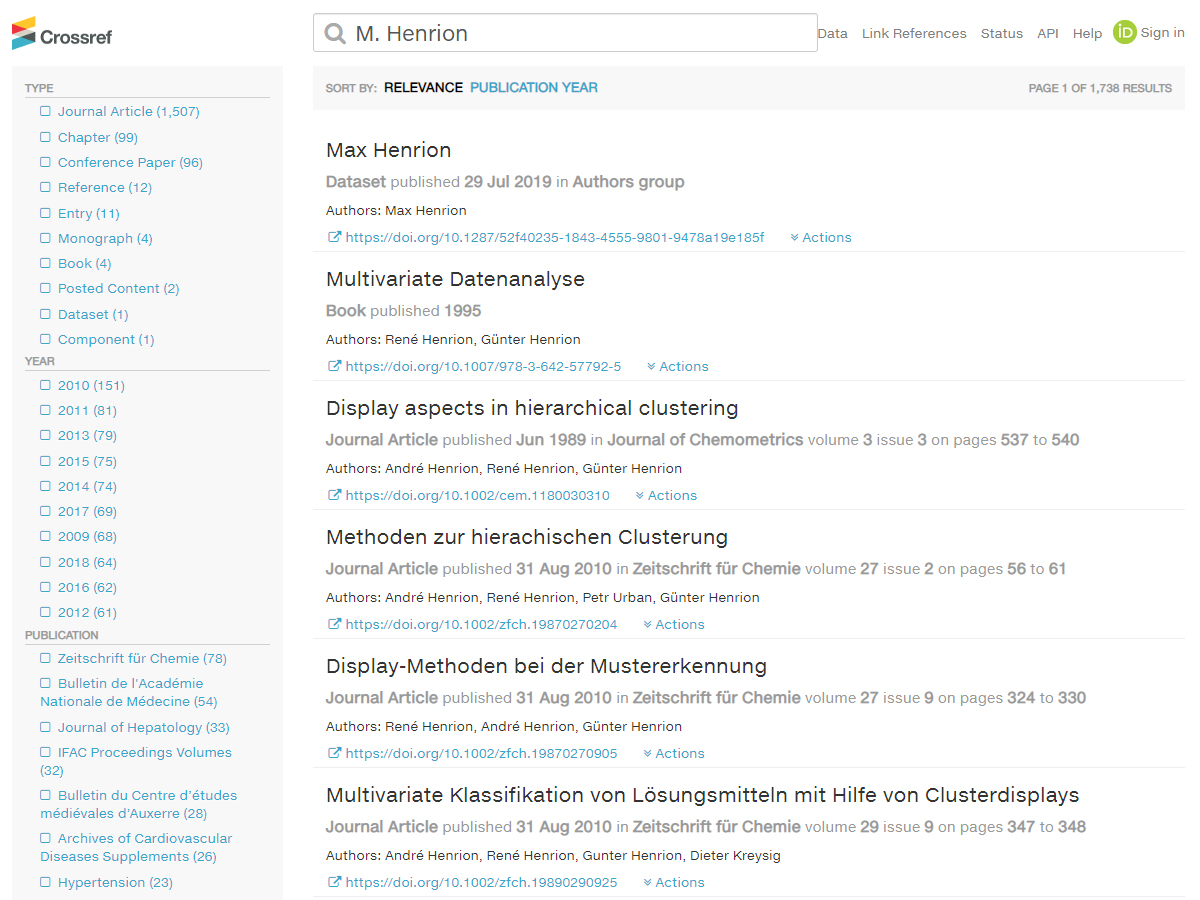Click the search magnifier icon
The width and height of the screenshot is (1200, 900).
pyautogui.click(x=335, y=34)
